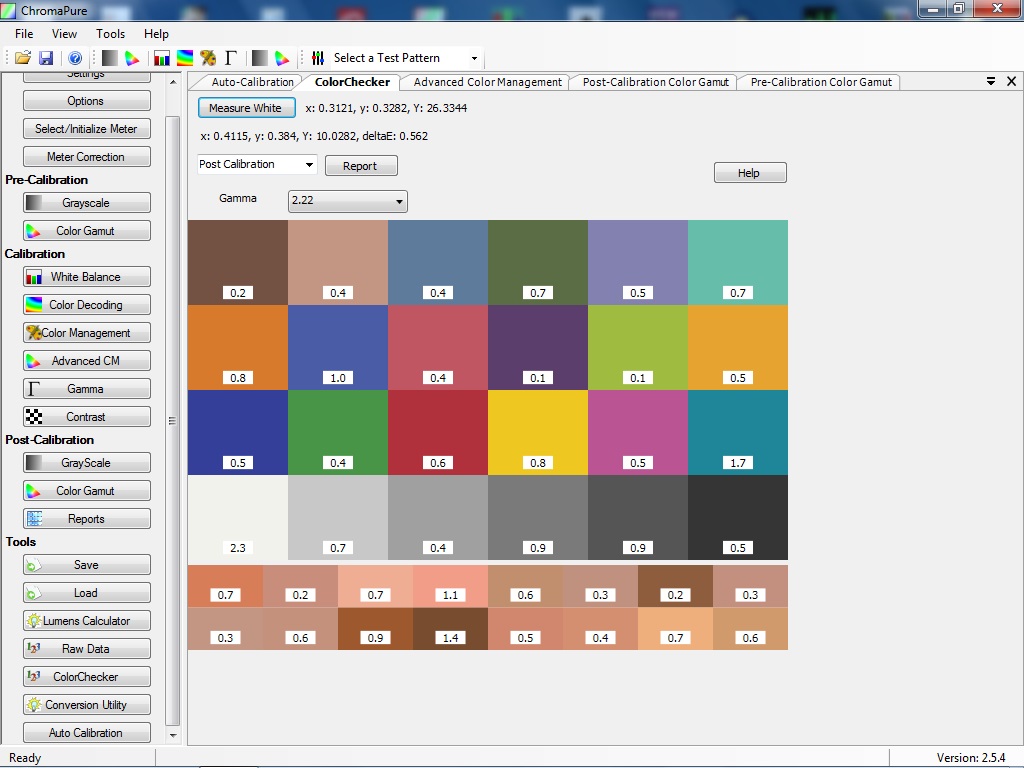Click the floppy disk save icon

48,58
